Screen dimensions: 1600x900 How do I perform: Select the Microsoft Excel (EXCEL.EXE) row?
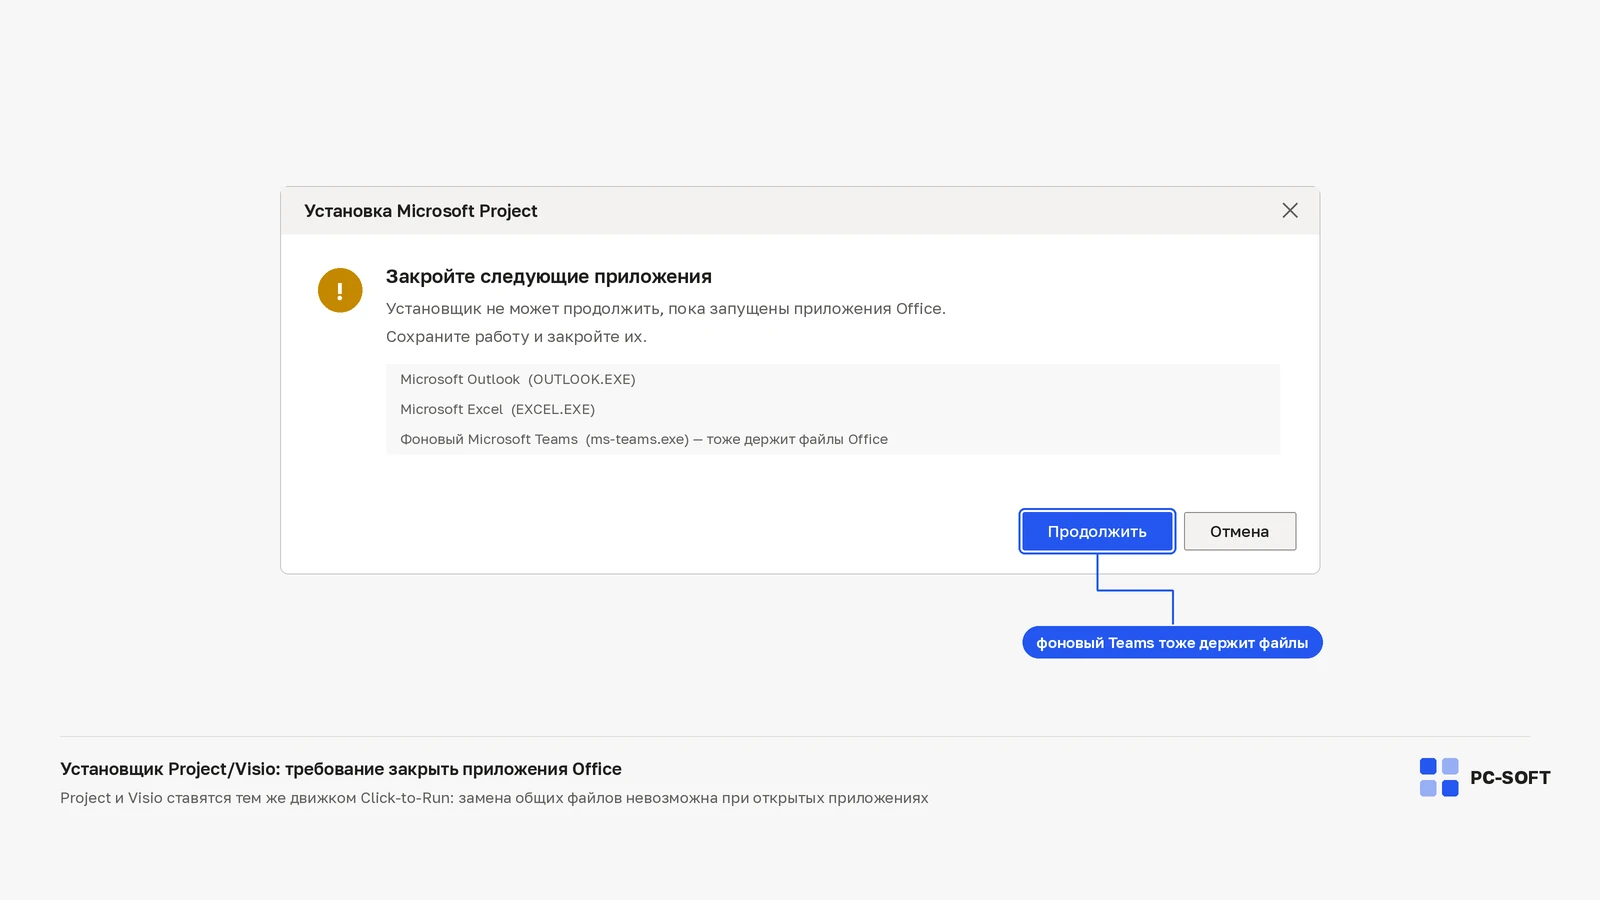pyautogui.click(x=833, y=409)
